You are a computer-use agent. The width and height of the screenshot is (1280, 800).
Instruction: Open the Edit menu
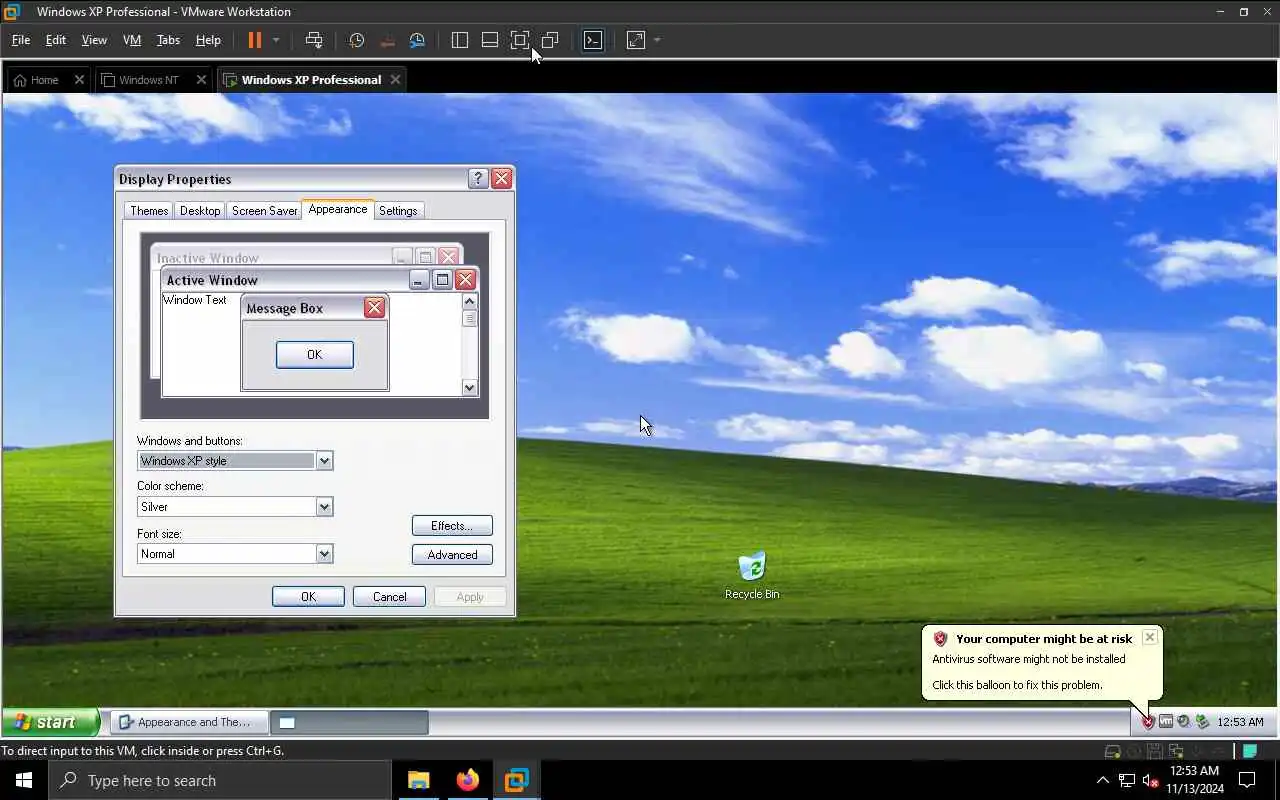(56, 40)
